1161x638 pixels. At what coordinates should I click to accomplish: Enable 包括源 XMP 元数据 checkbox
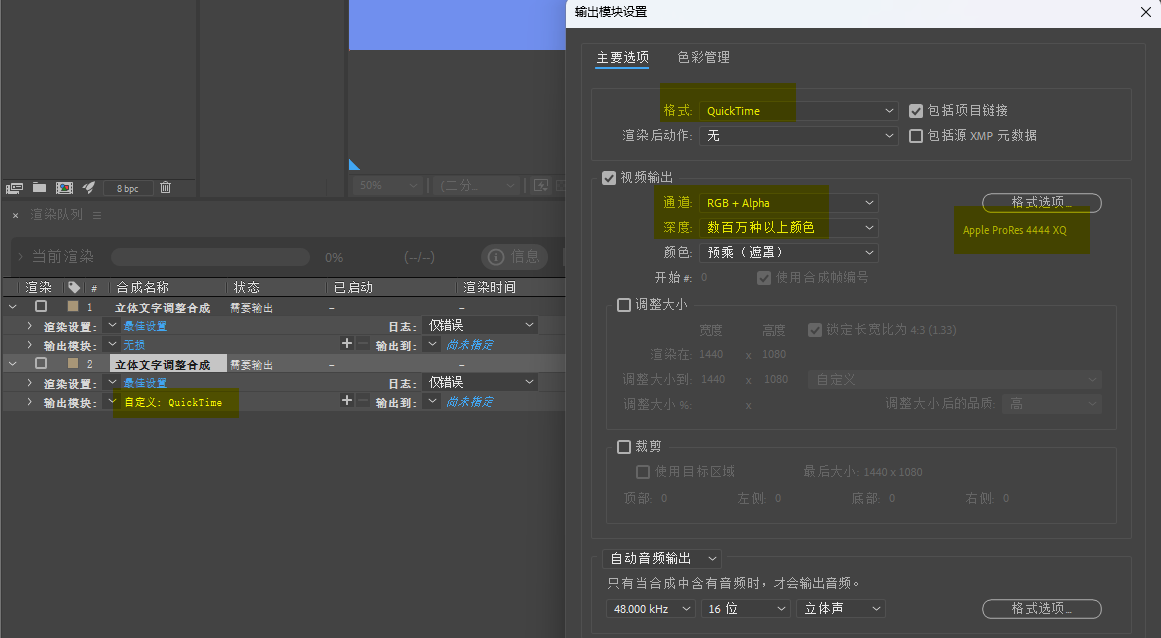[x=916, y=136]
